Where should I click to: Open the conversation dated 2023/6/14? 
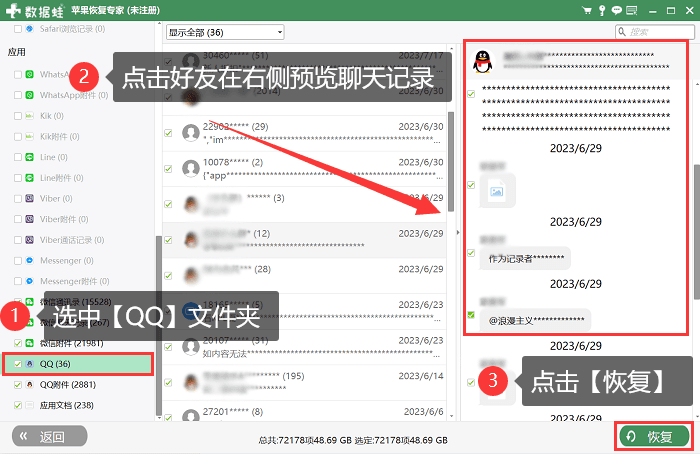304,383
